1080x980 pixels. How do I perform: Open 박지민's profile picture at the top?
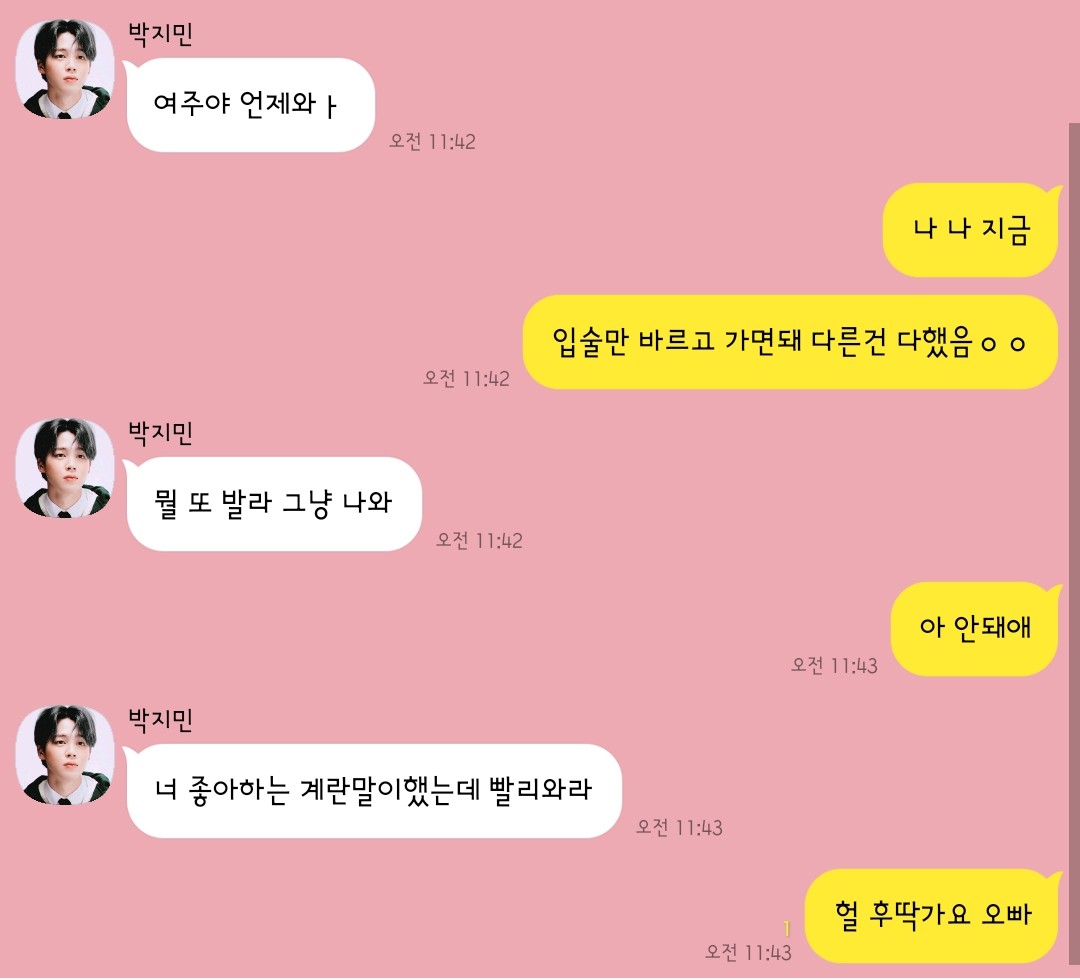click(65, 69)
